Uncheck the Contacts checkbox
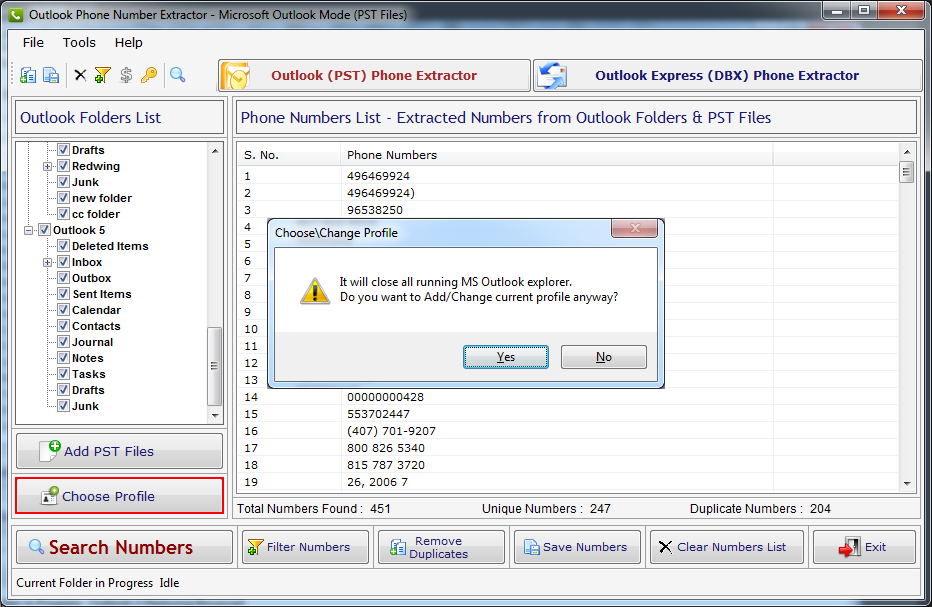 (x=64, y=326)
